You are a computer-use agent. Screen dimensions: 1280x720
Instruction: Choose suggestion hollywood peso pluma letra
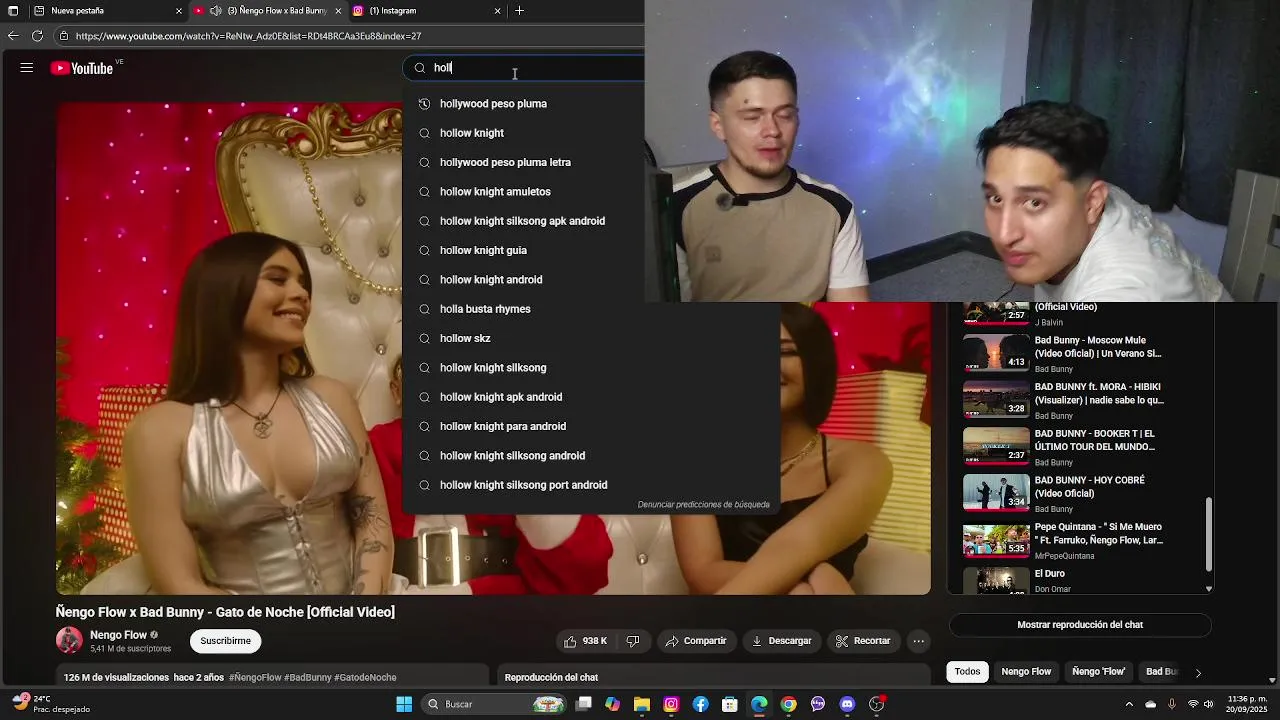tap(590, 162)
